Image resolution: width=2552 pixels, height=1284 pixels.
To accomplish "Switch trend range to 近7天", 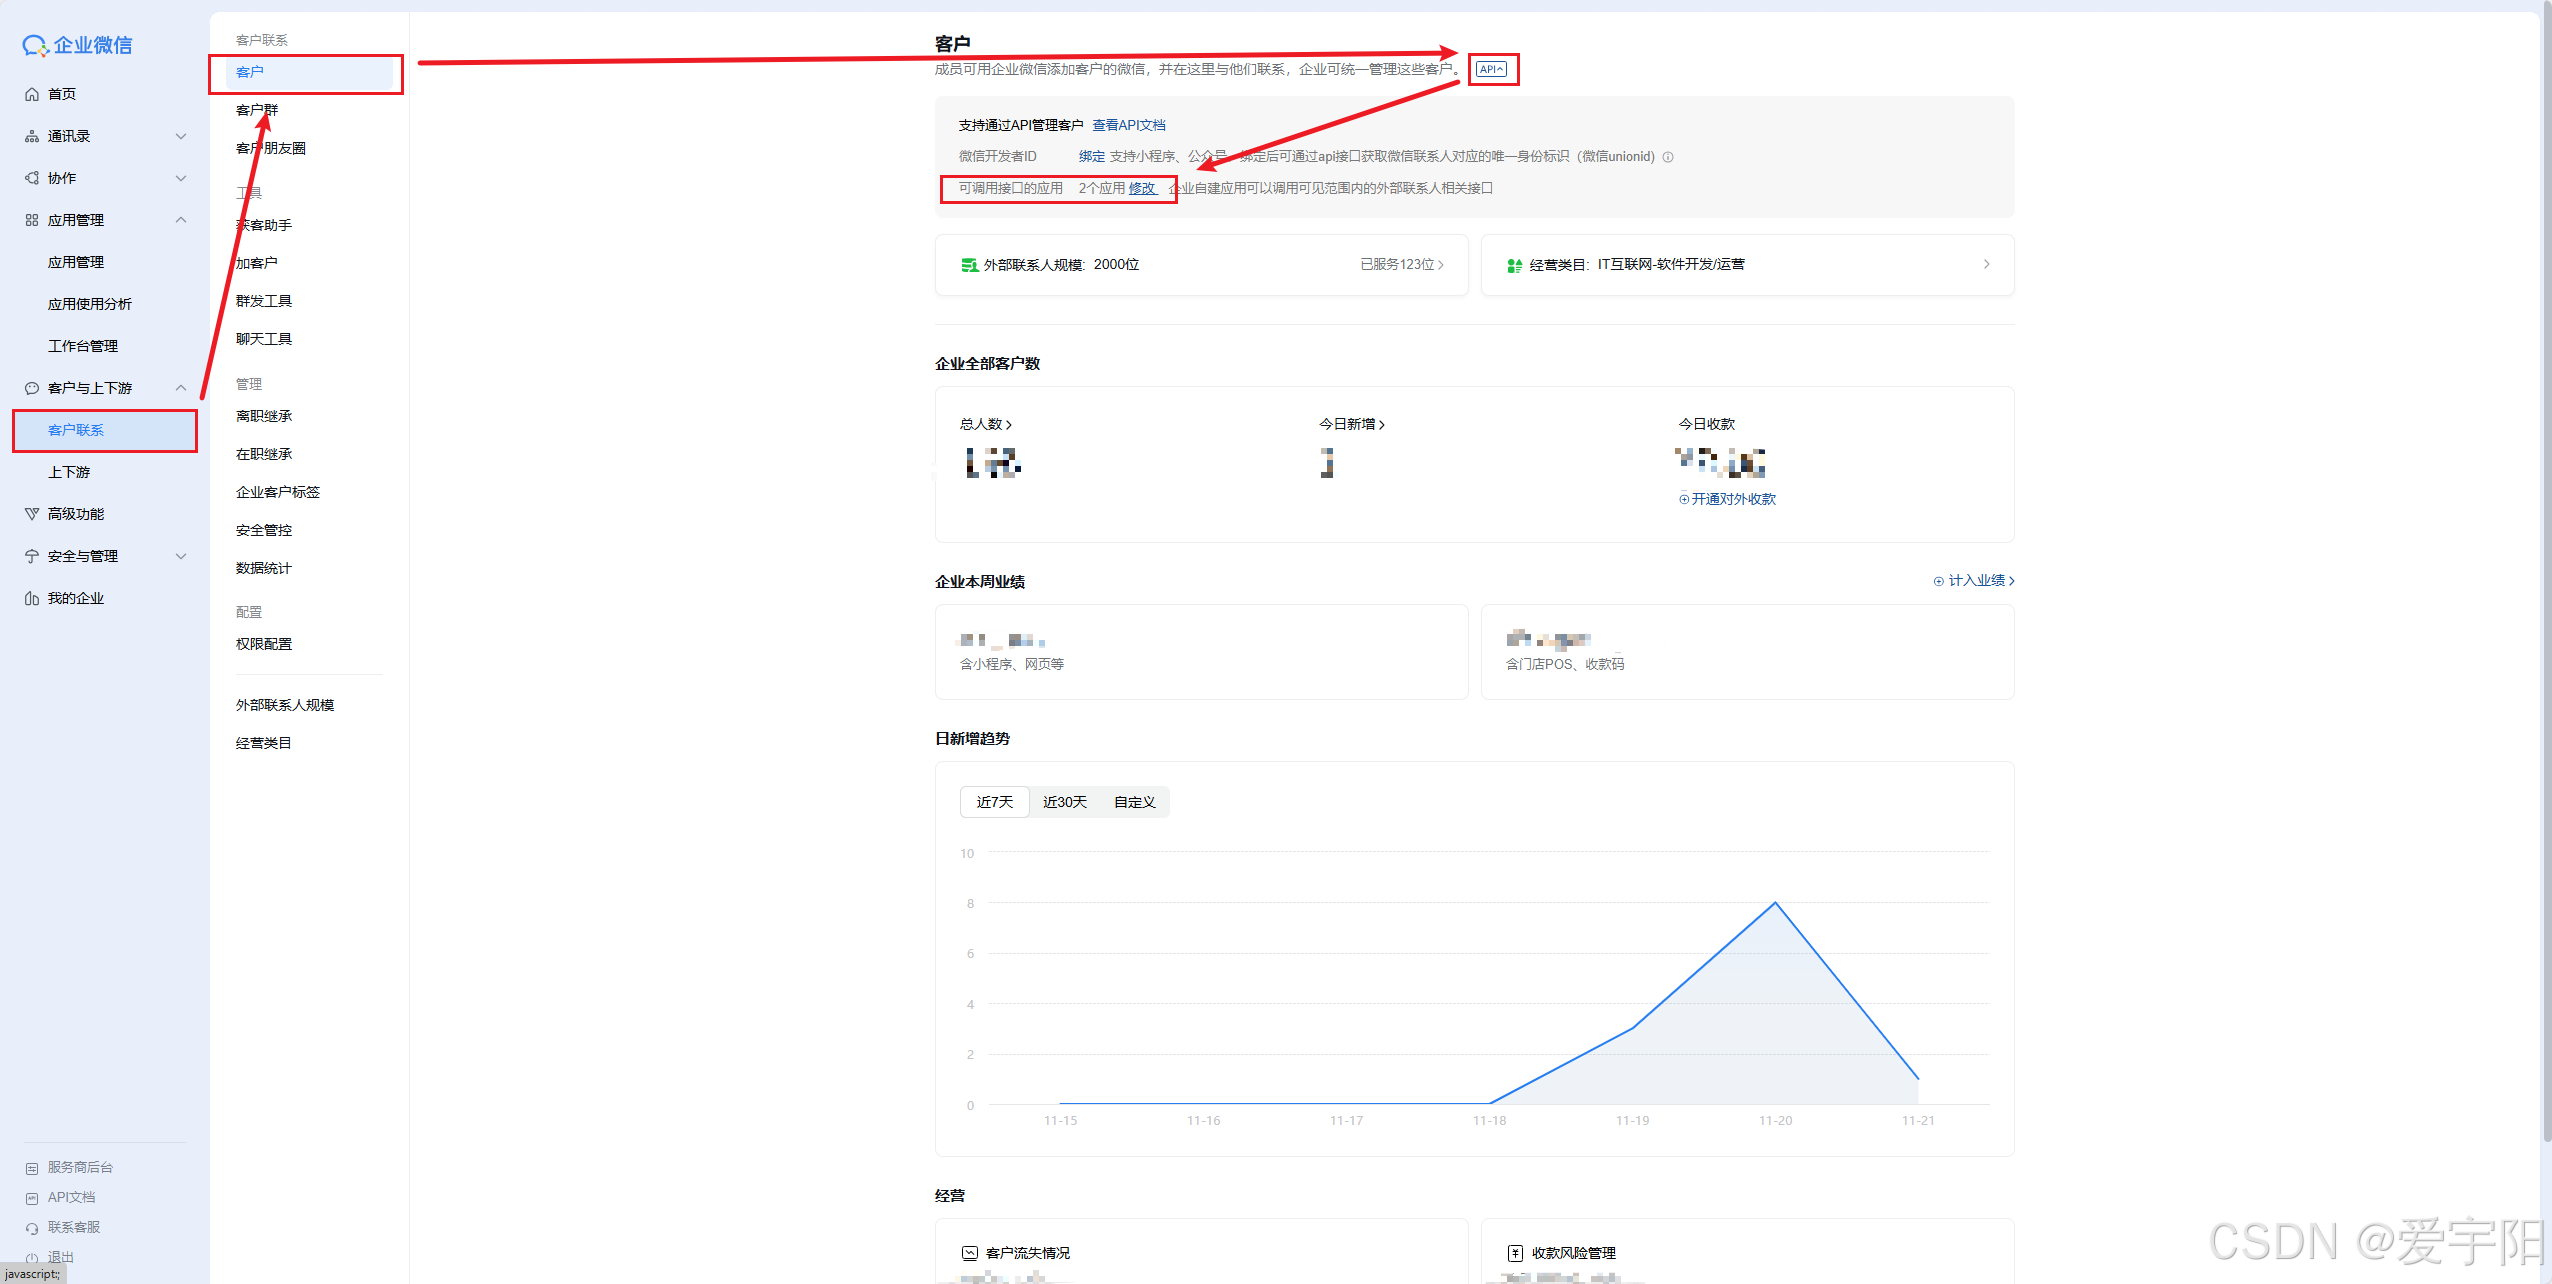I will click(994, 802).
